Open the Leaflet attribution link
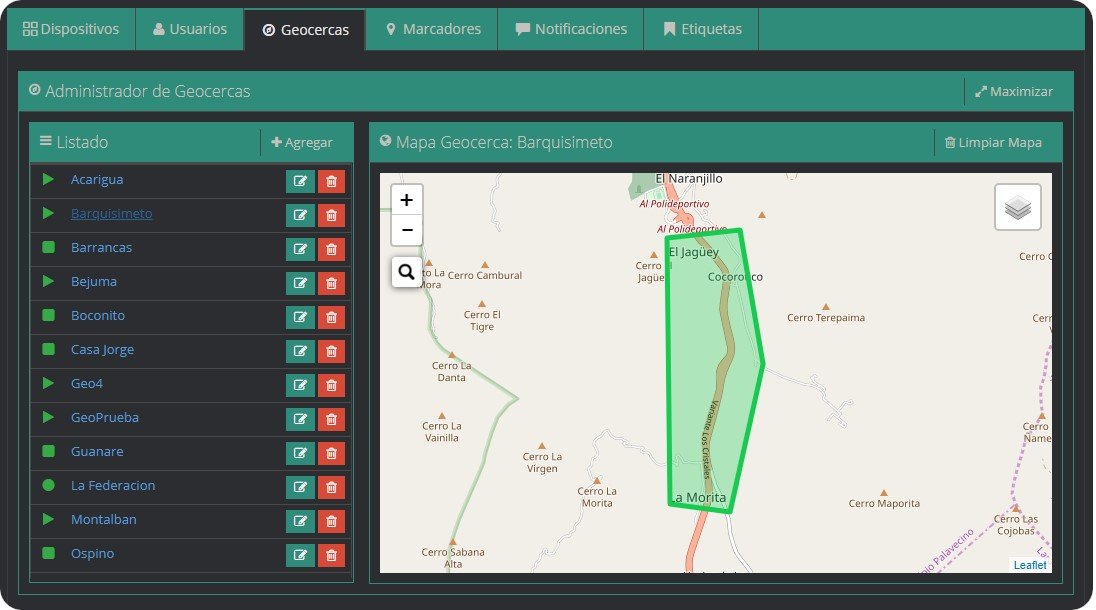Screen dimensions: 1096x610 coord(1029,565)
